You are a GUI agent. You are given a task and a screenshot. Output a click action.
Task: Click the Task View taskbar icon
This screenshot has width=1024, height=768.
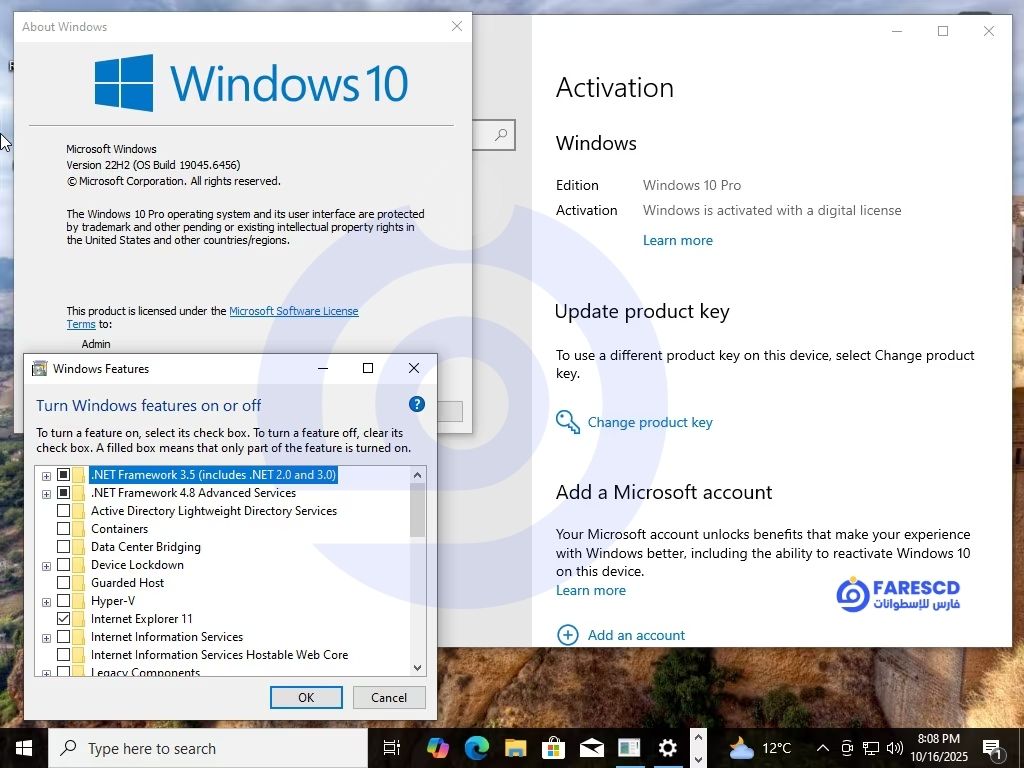[x=392, y=748]
